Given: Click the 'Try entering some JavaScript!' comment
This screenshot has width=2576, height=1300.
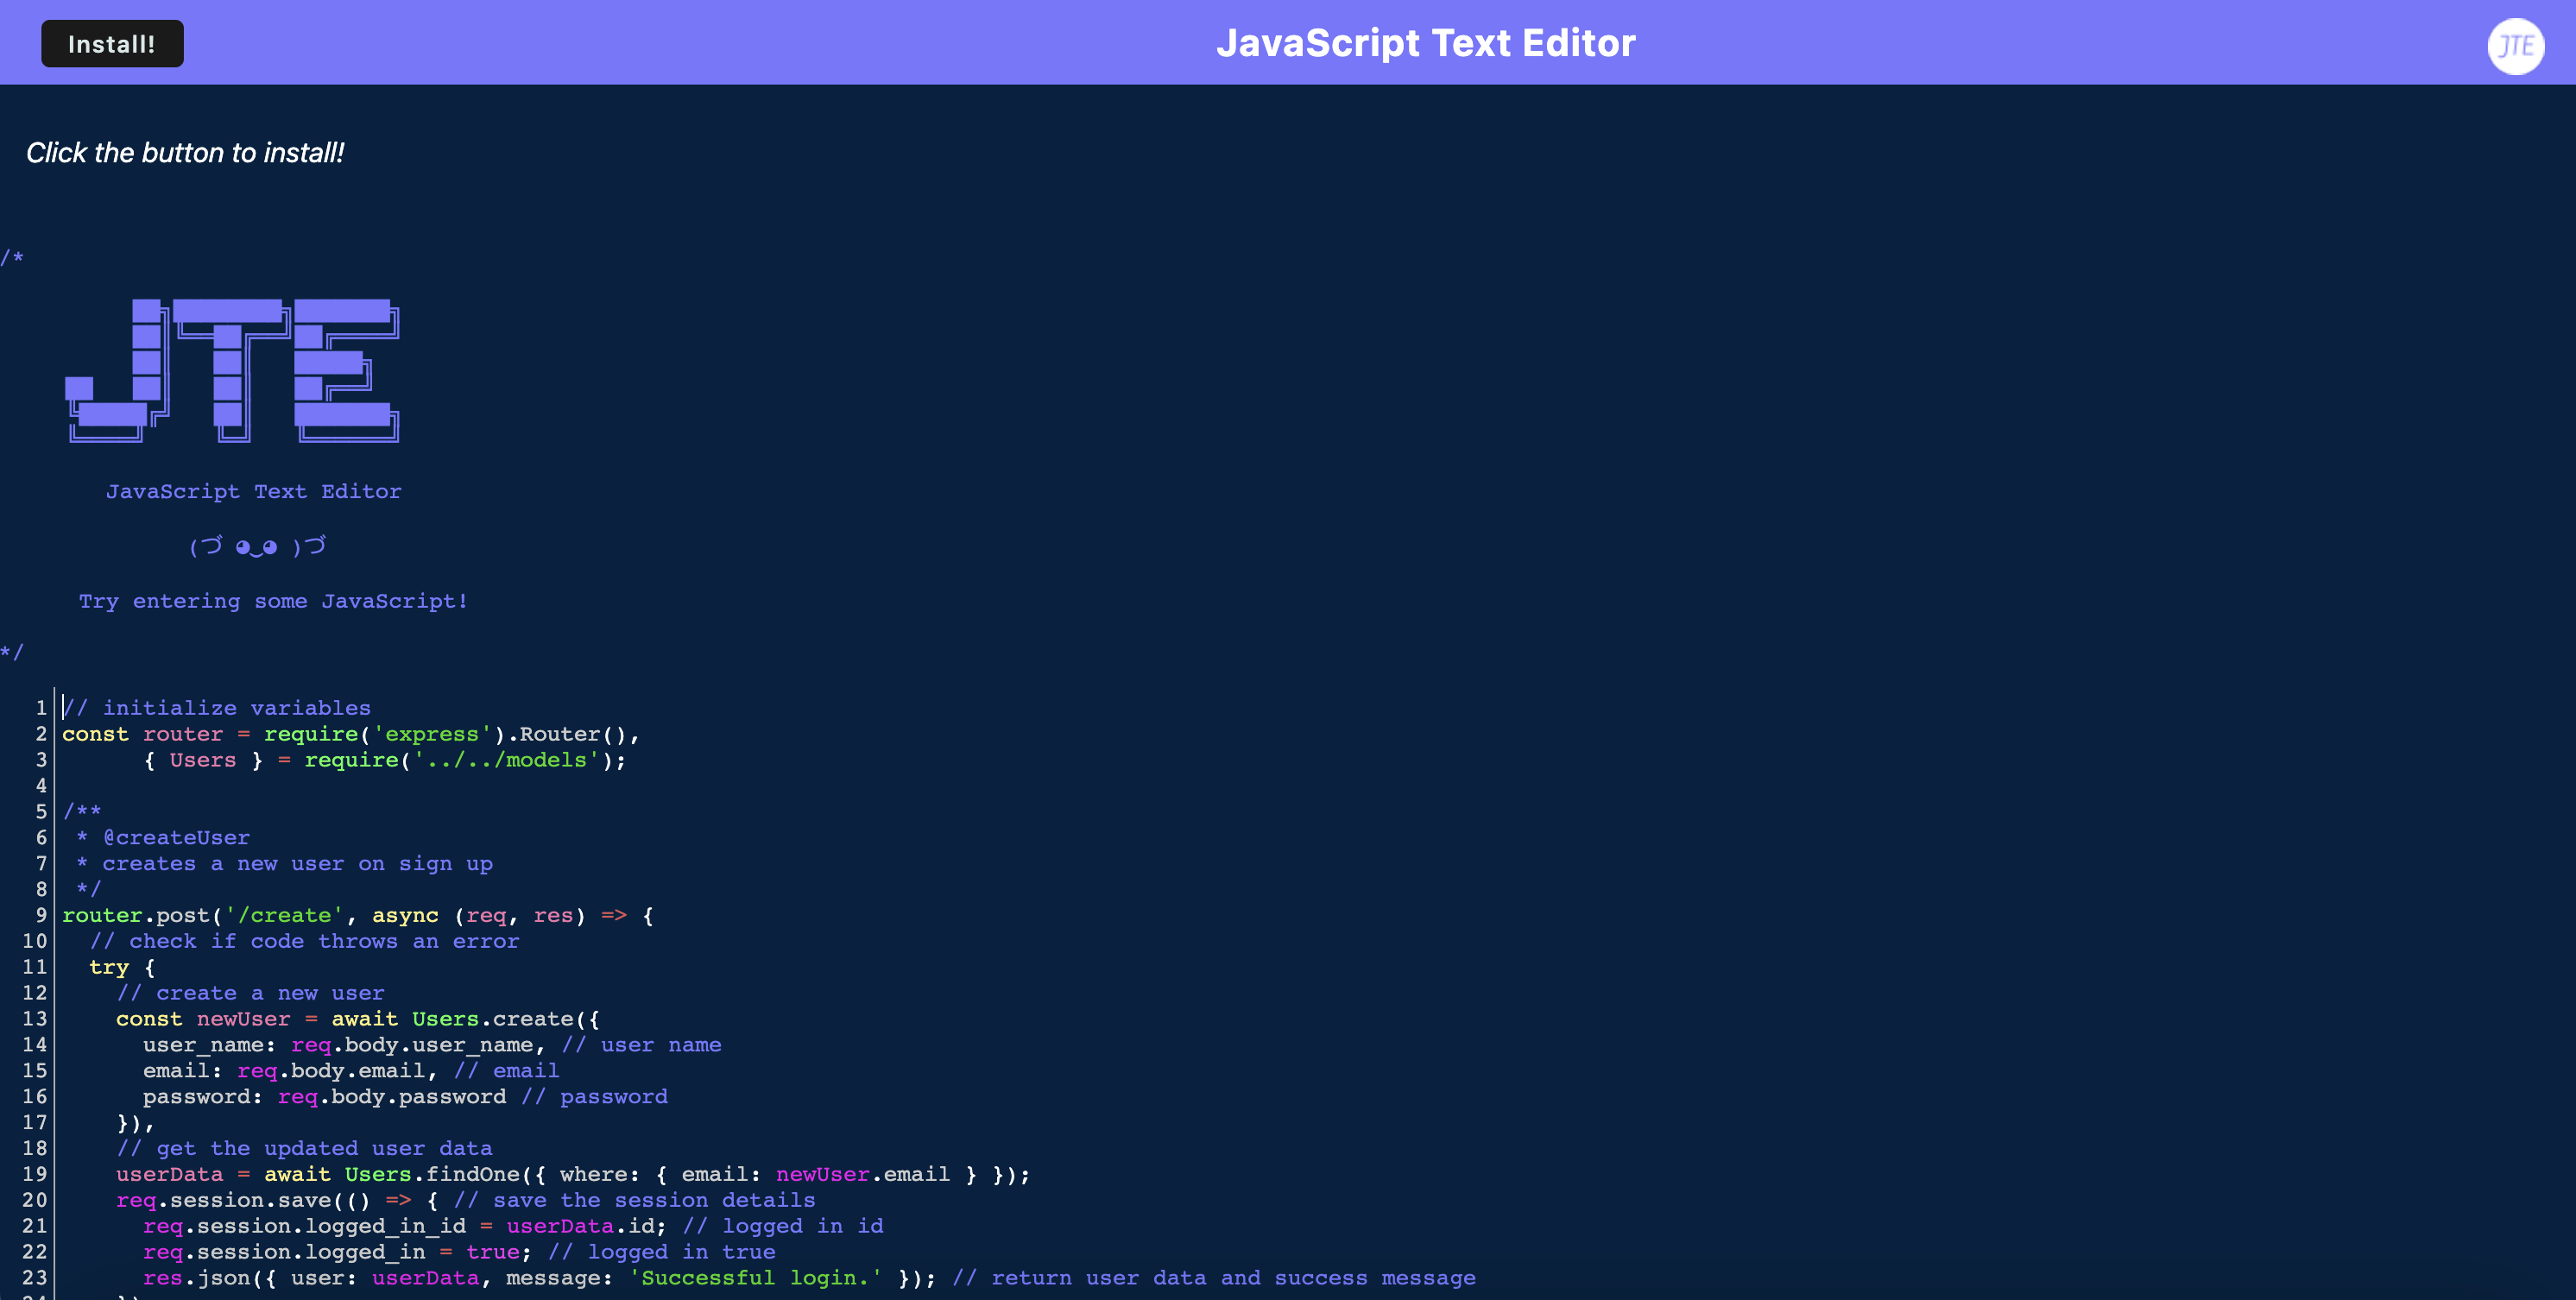Looking at the screenshot, I should point(273,601).
